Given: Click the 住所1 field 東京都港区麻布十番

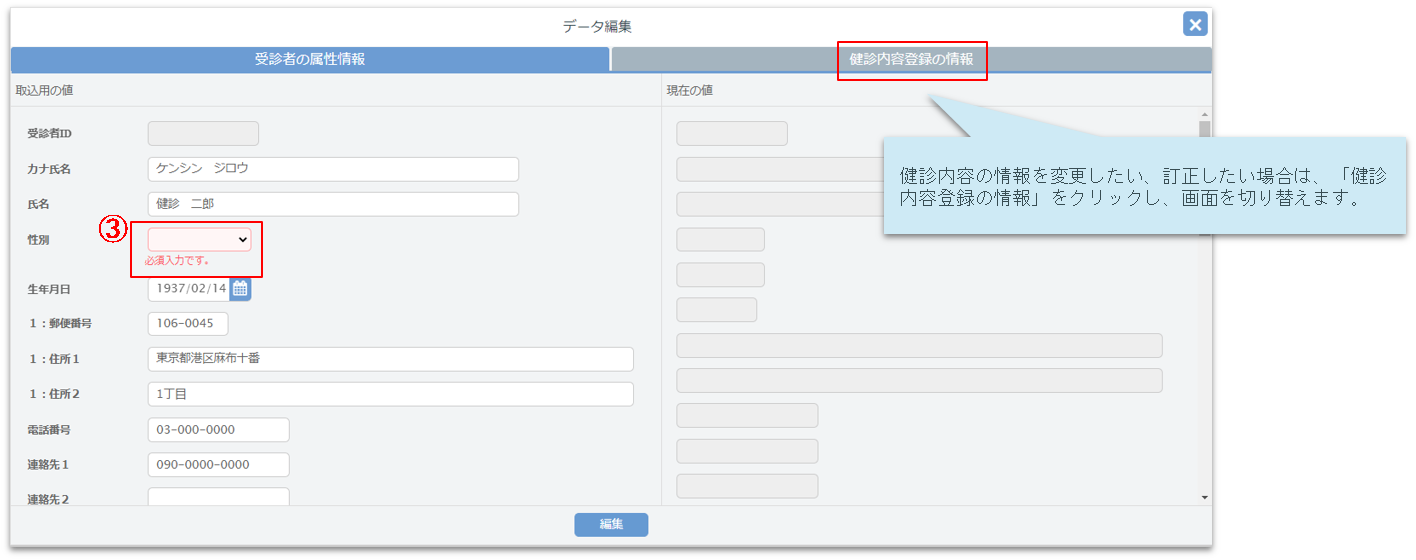Looking at the screenshot, I should click(391, 359).
